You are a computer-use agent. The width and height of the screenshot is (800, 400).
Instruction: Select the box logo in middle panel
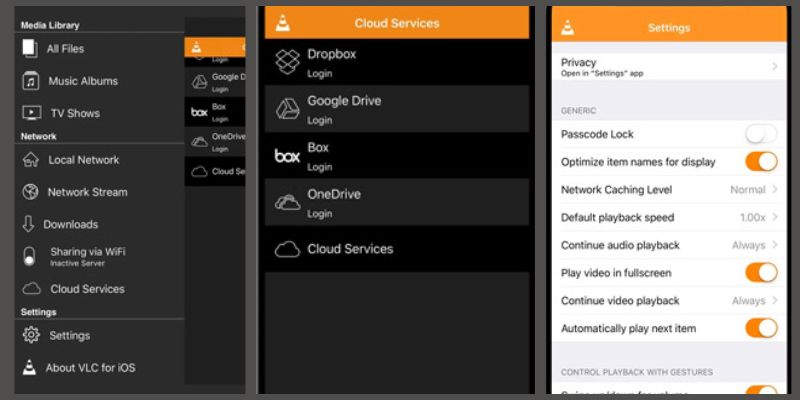[x=287, y=156]
